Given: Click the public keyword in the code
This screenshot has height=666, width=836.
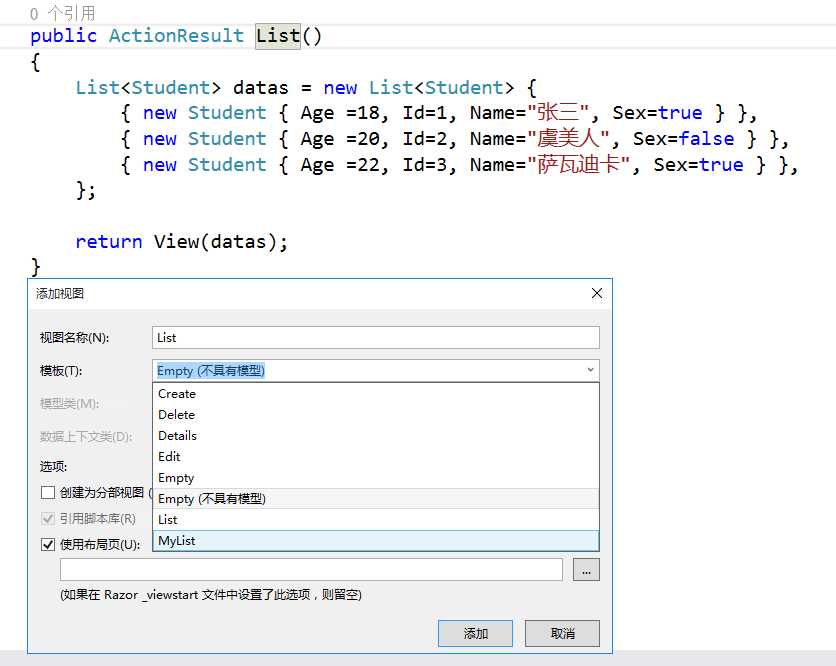Looking at the screenshot, I should pos(63,36).
